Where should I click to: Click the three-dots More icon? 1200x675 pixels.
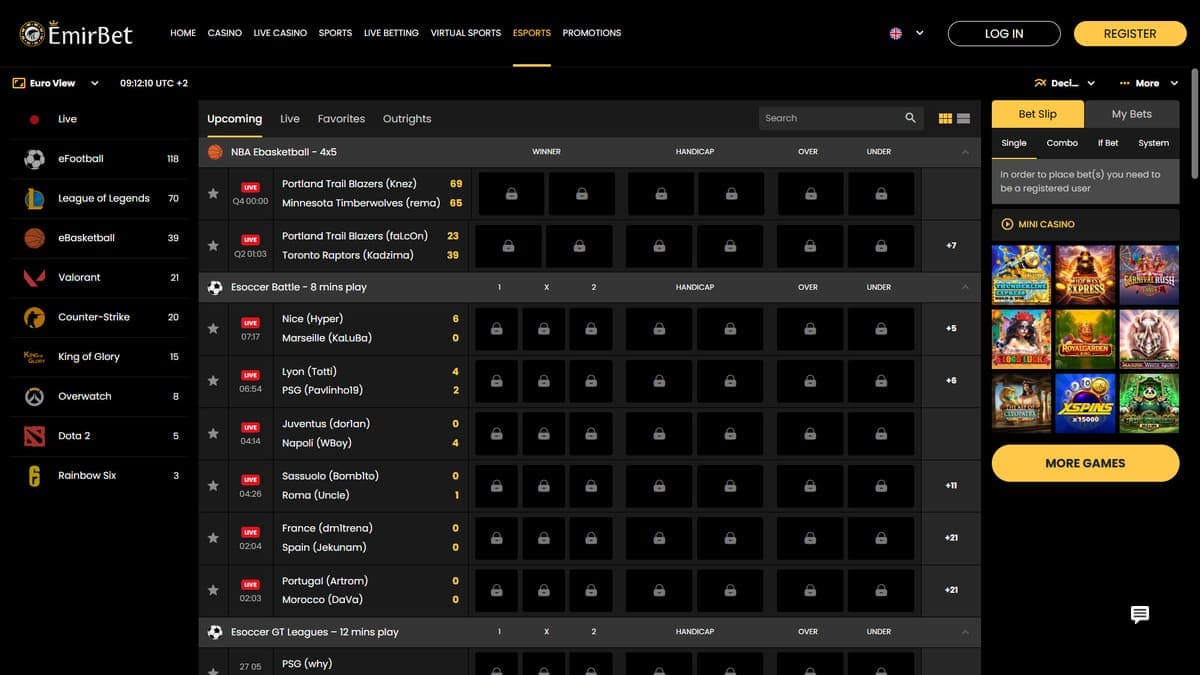coord(1125,83)
